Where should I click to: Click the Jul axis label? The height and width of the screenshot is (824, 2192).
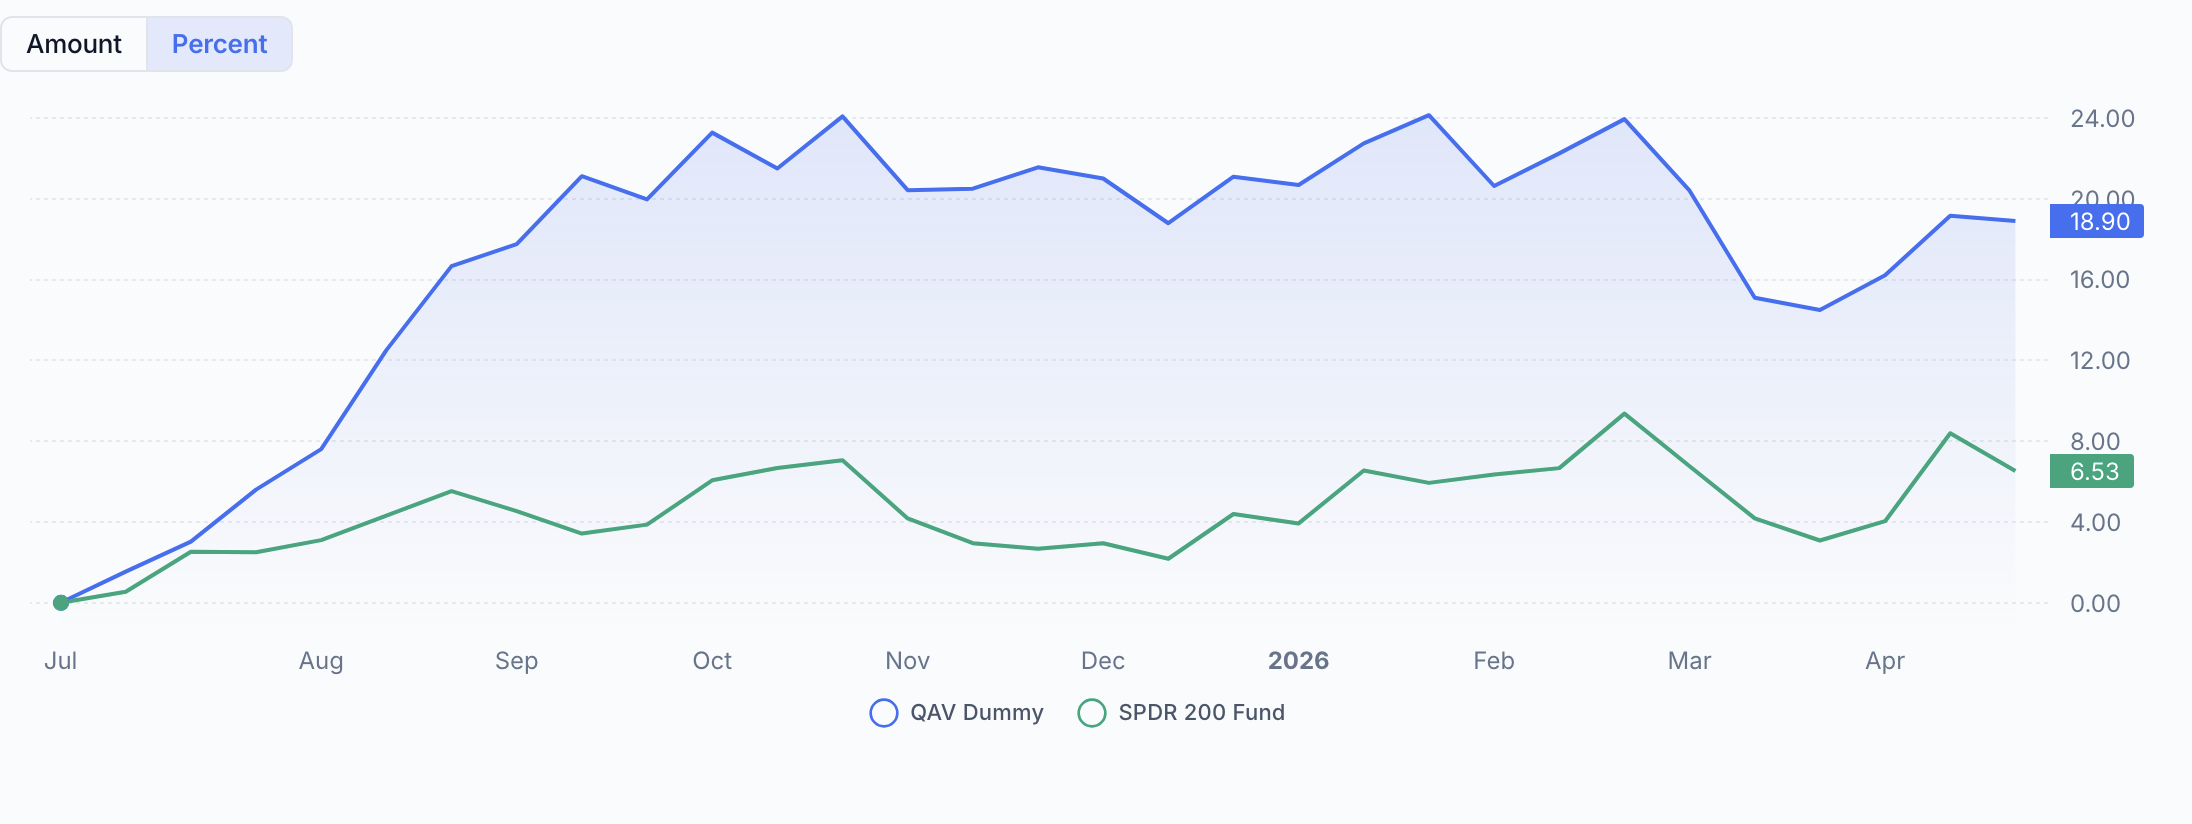tap(62, 660)
